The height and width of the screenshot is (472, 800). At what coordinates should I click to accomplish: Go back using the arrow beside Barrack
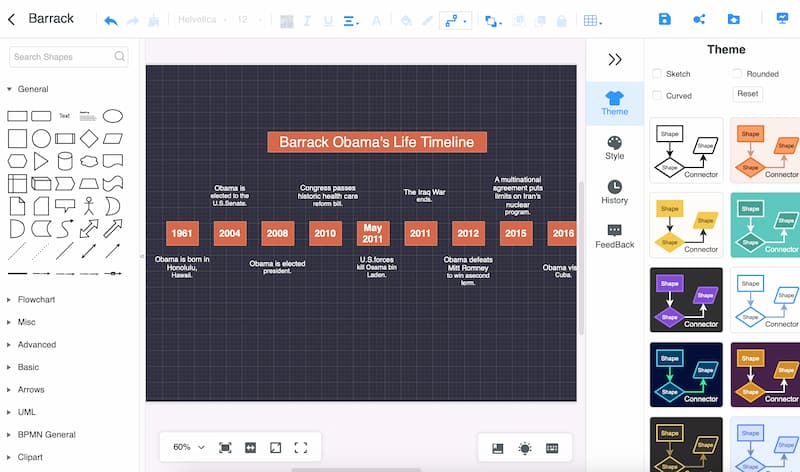tap(11, 19)
